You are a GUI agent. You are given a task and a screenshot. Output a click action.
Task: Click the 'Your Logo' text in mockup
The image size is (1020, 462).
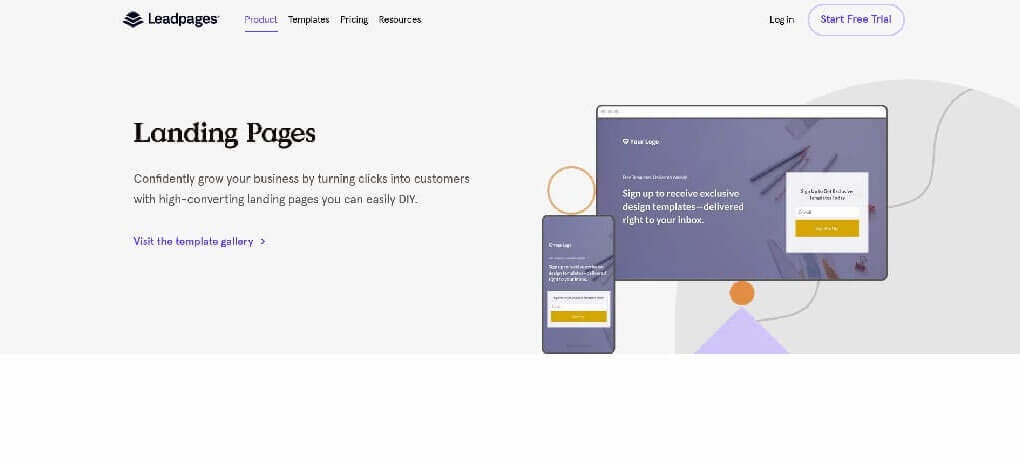[641, 141]
